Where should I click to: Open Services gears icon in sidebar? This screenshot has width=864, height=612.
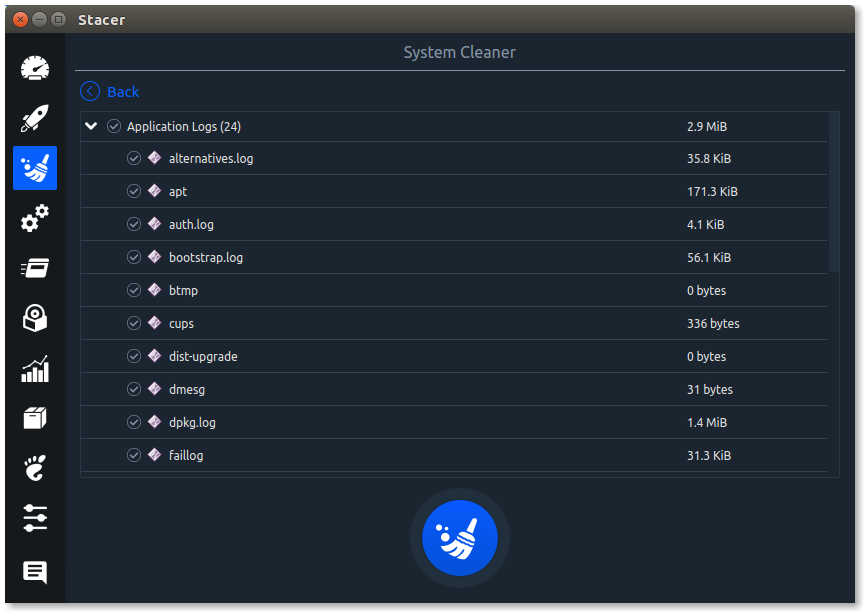tap(35, 218)
